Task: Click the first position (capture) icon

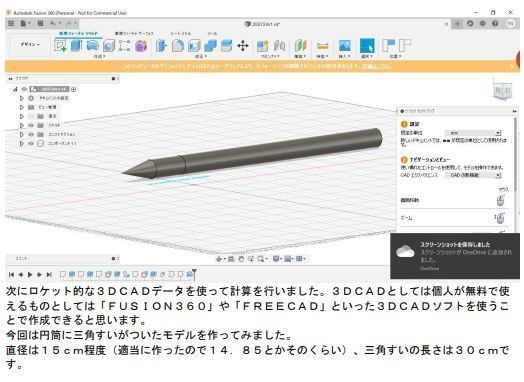Action: point(388,46)
